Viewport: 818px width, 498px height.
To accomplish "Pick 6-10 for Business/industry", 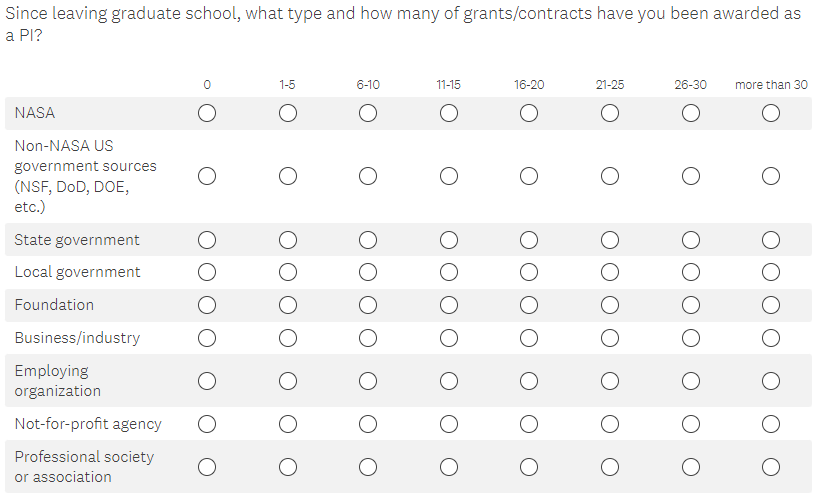I will (368, 338).
